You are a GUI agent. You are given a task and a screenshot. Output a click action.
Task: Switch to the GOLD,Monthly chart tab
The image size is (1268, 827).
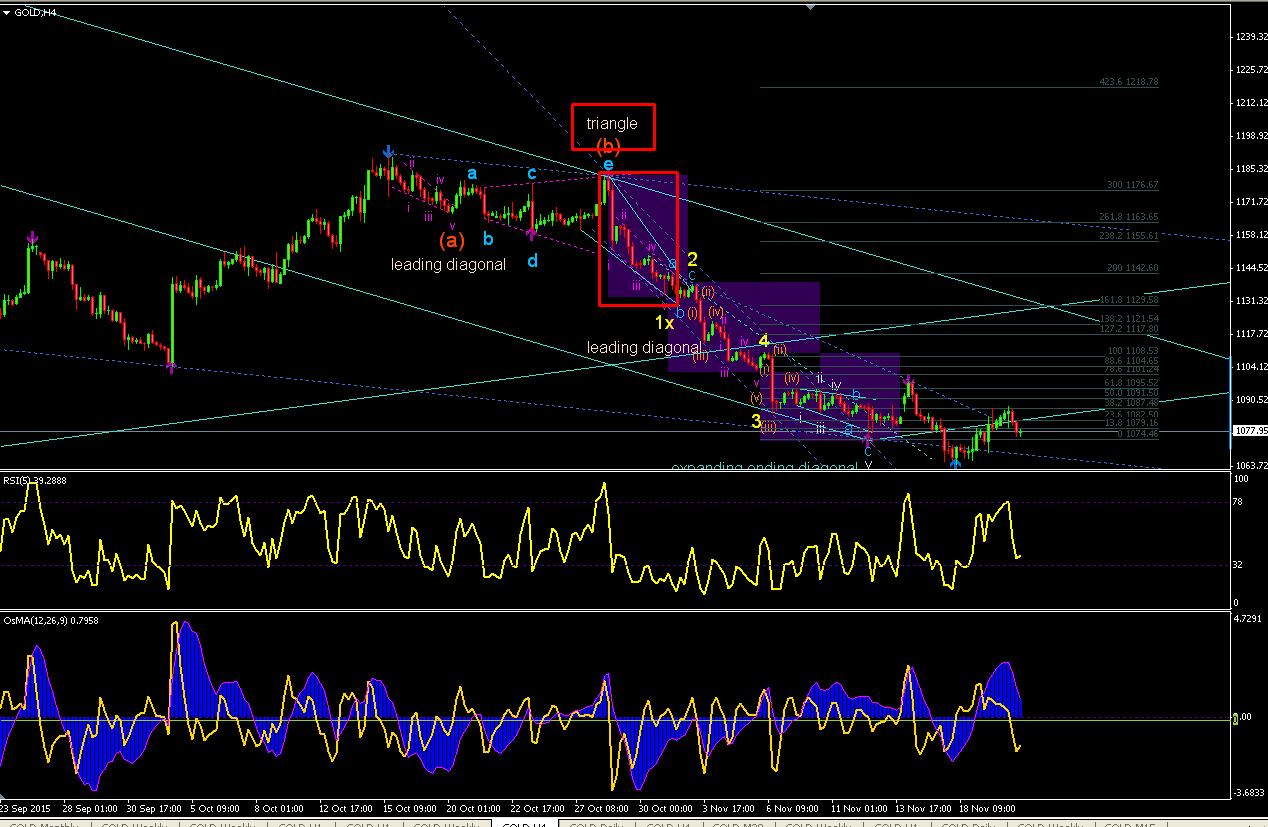tap(46, 825)
